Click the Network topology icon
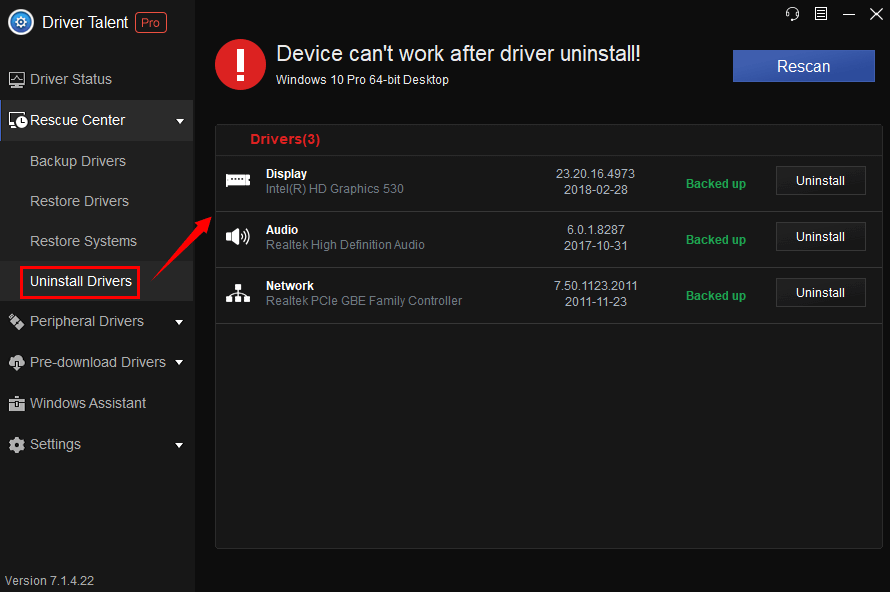 (x=238, y=293)
